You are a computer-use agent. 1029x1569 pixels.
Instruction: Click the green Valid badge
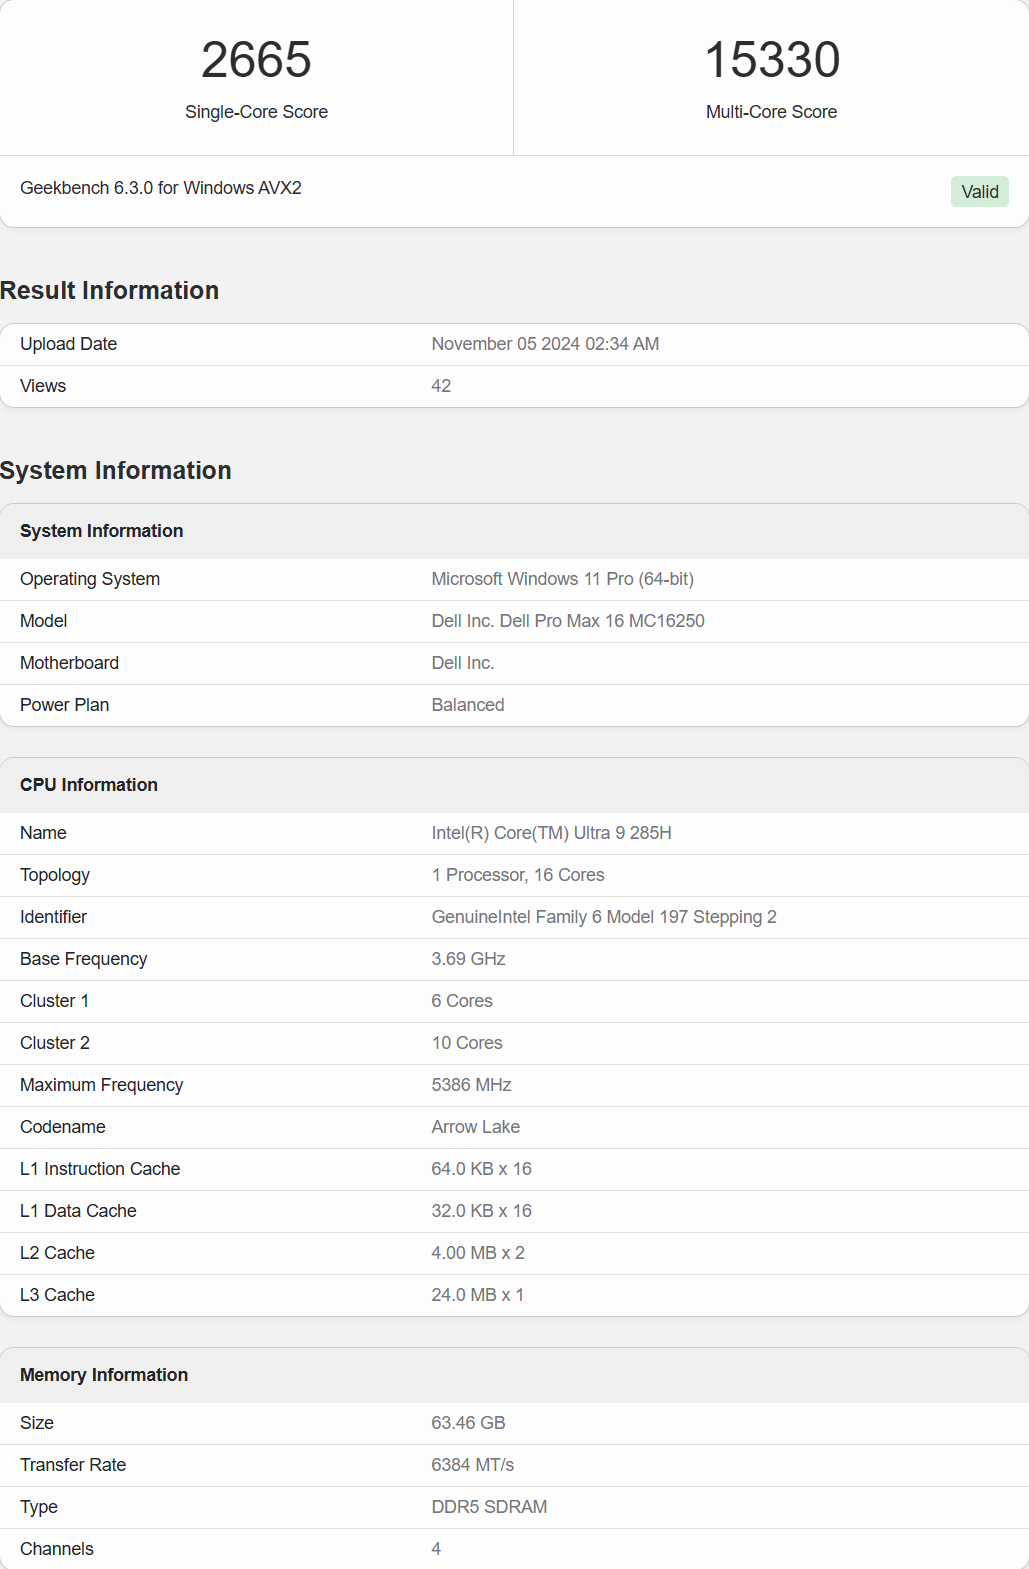tap(979, 192)
